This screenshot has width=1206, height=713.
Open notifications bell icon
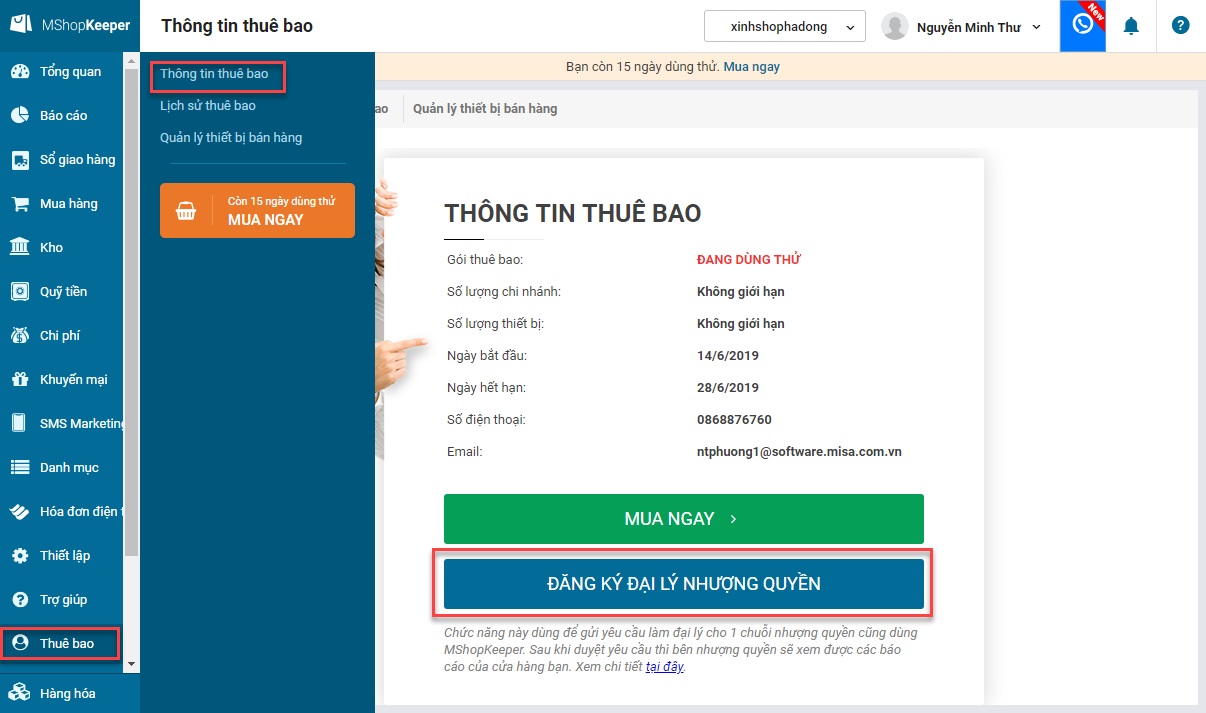1131,26
